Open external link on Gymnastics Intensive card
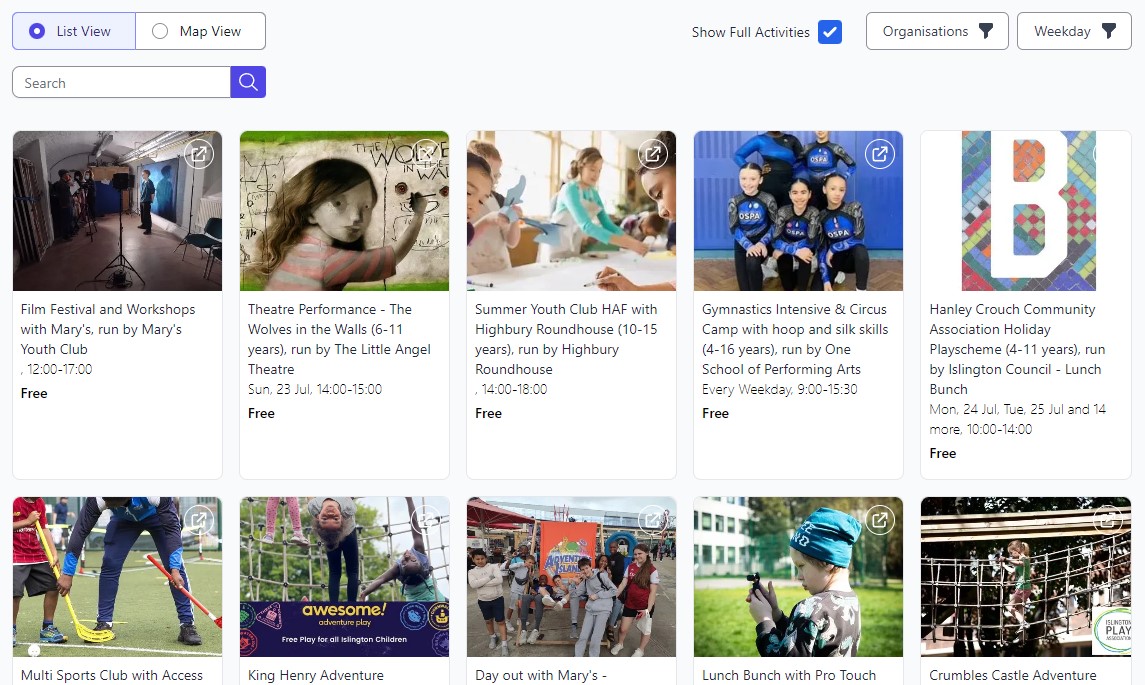 tap(880, 154)
